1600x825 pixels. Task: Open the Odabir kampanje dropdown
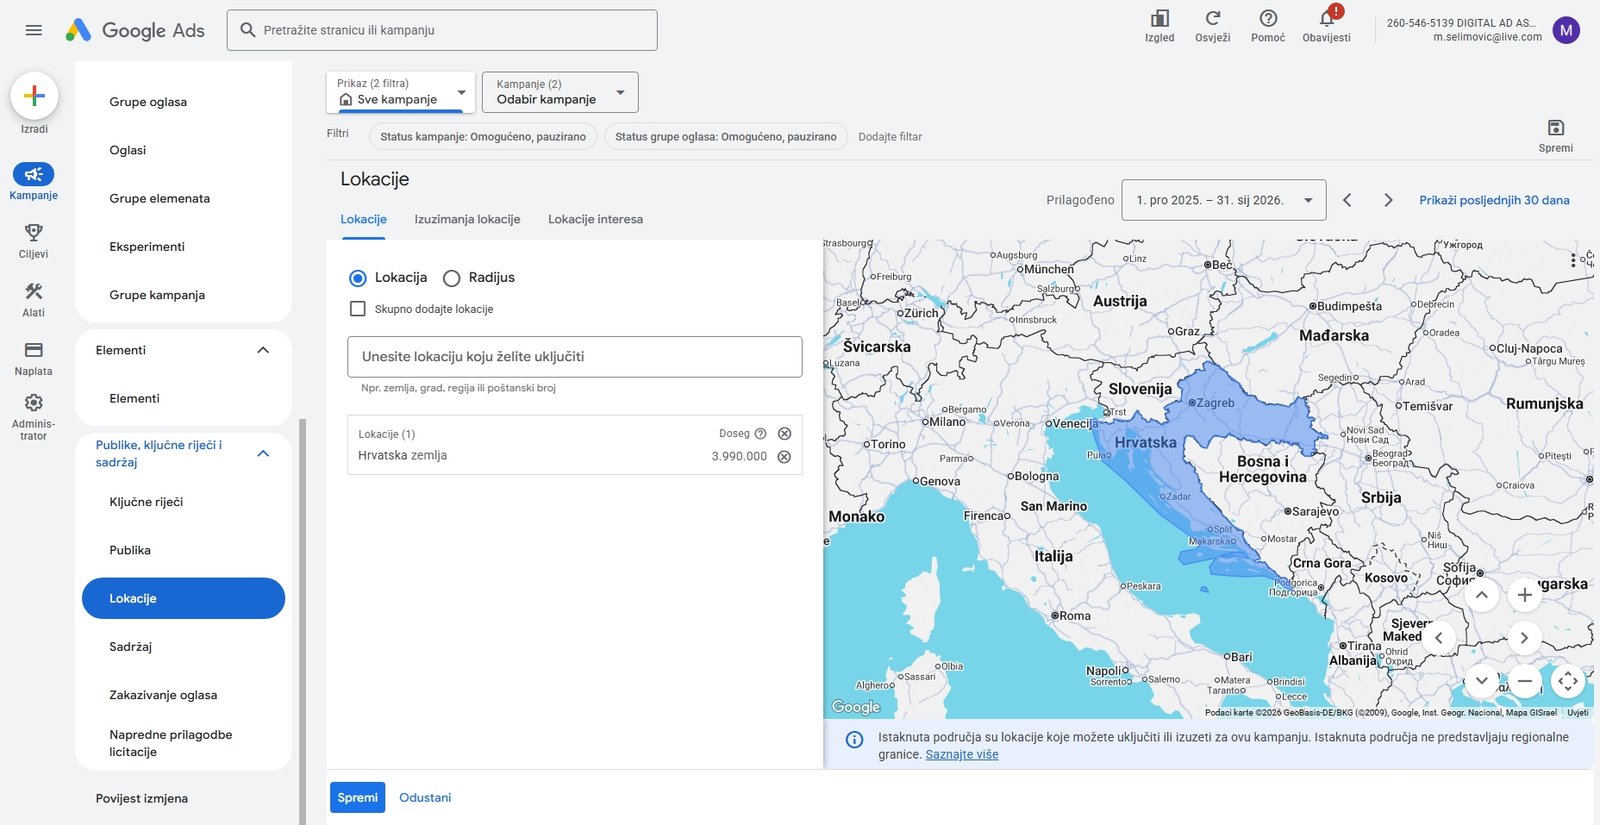pyautogui.click(x=560, y=92)
